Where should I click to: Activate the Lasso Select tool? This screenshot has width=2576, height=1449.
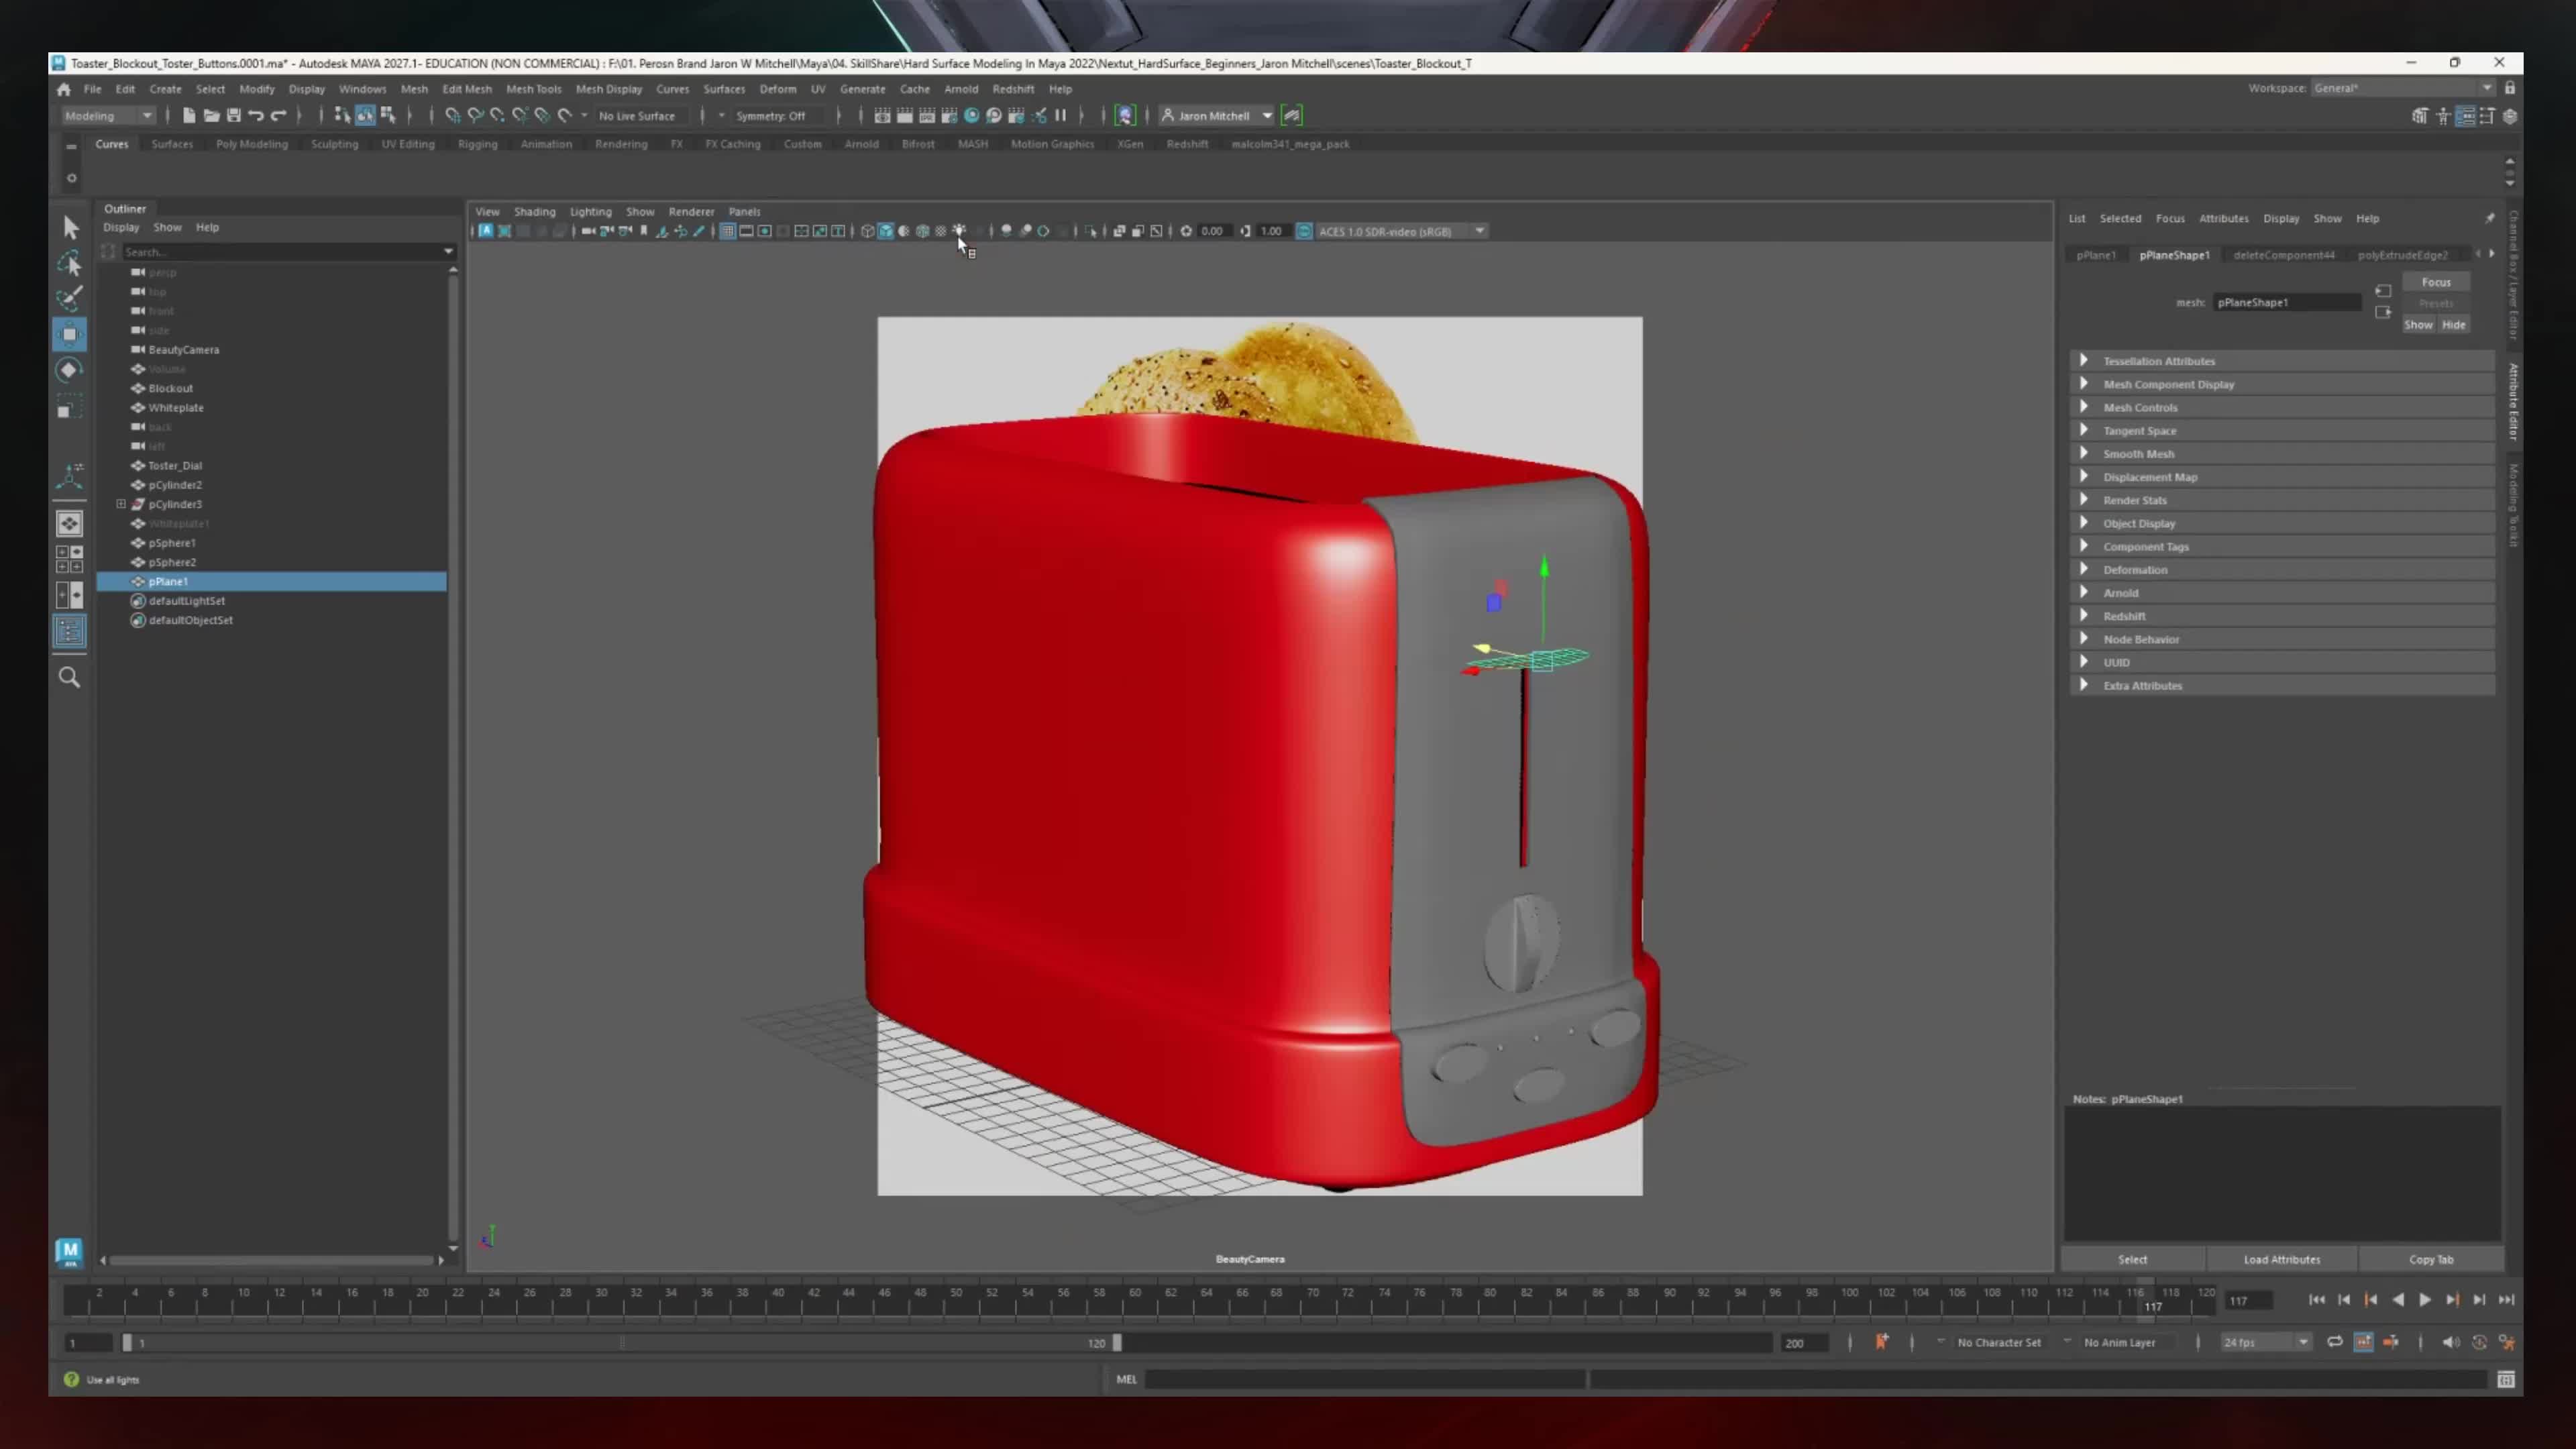click(70, 263)
